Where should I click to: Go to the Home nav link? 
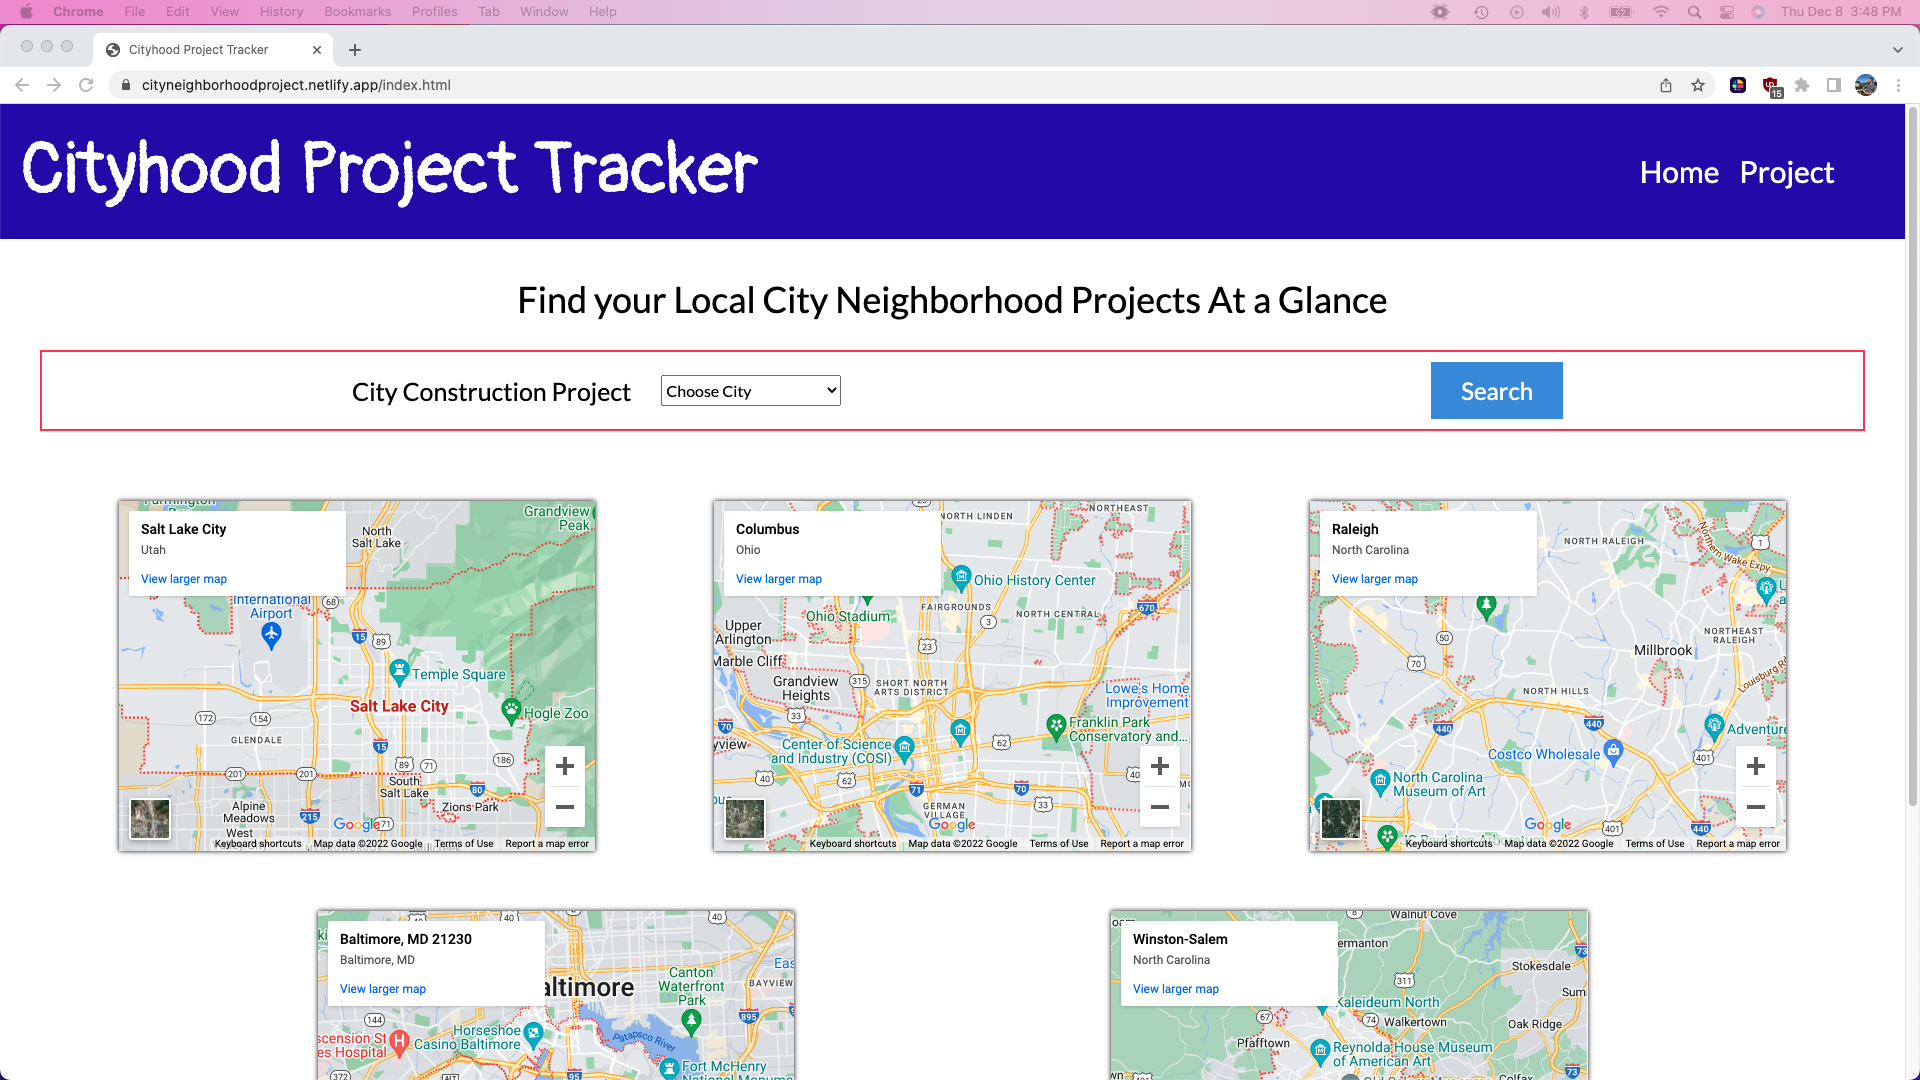[1679, 172]
